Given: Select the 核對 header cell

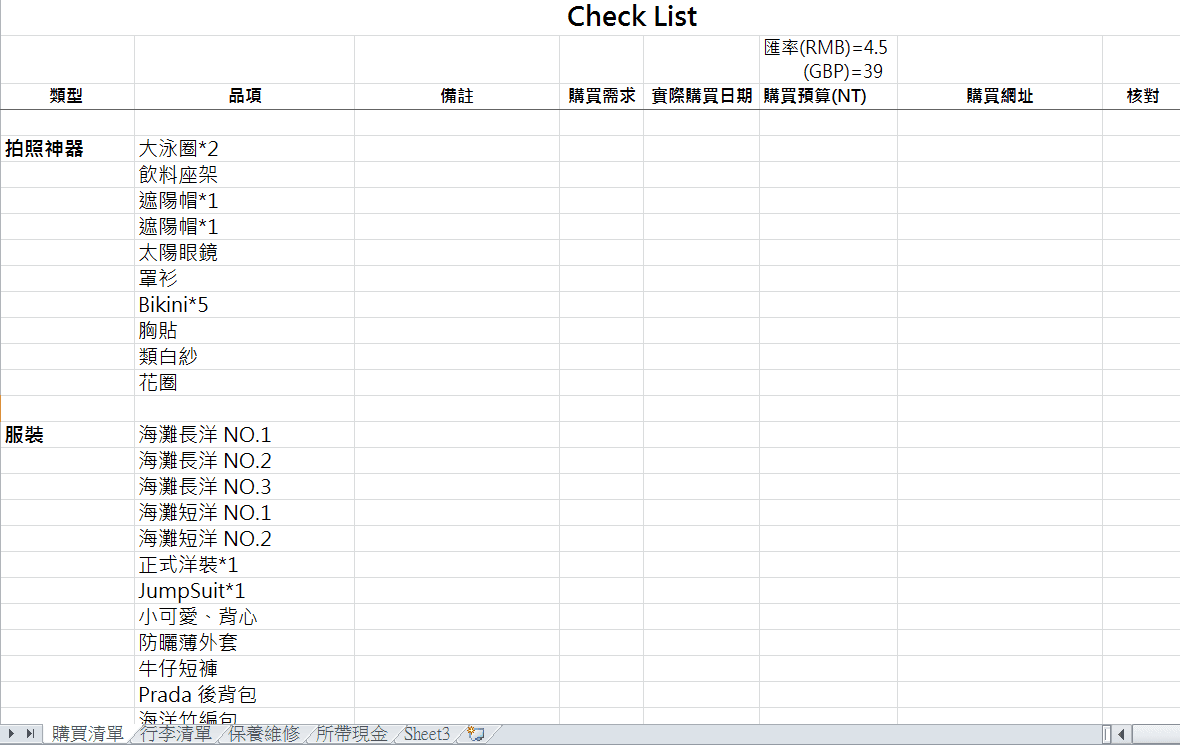Looking at the screenshot, I should pos(1142,96).
